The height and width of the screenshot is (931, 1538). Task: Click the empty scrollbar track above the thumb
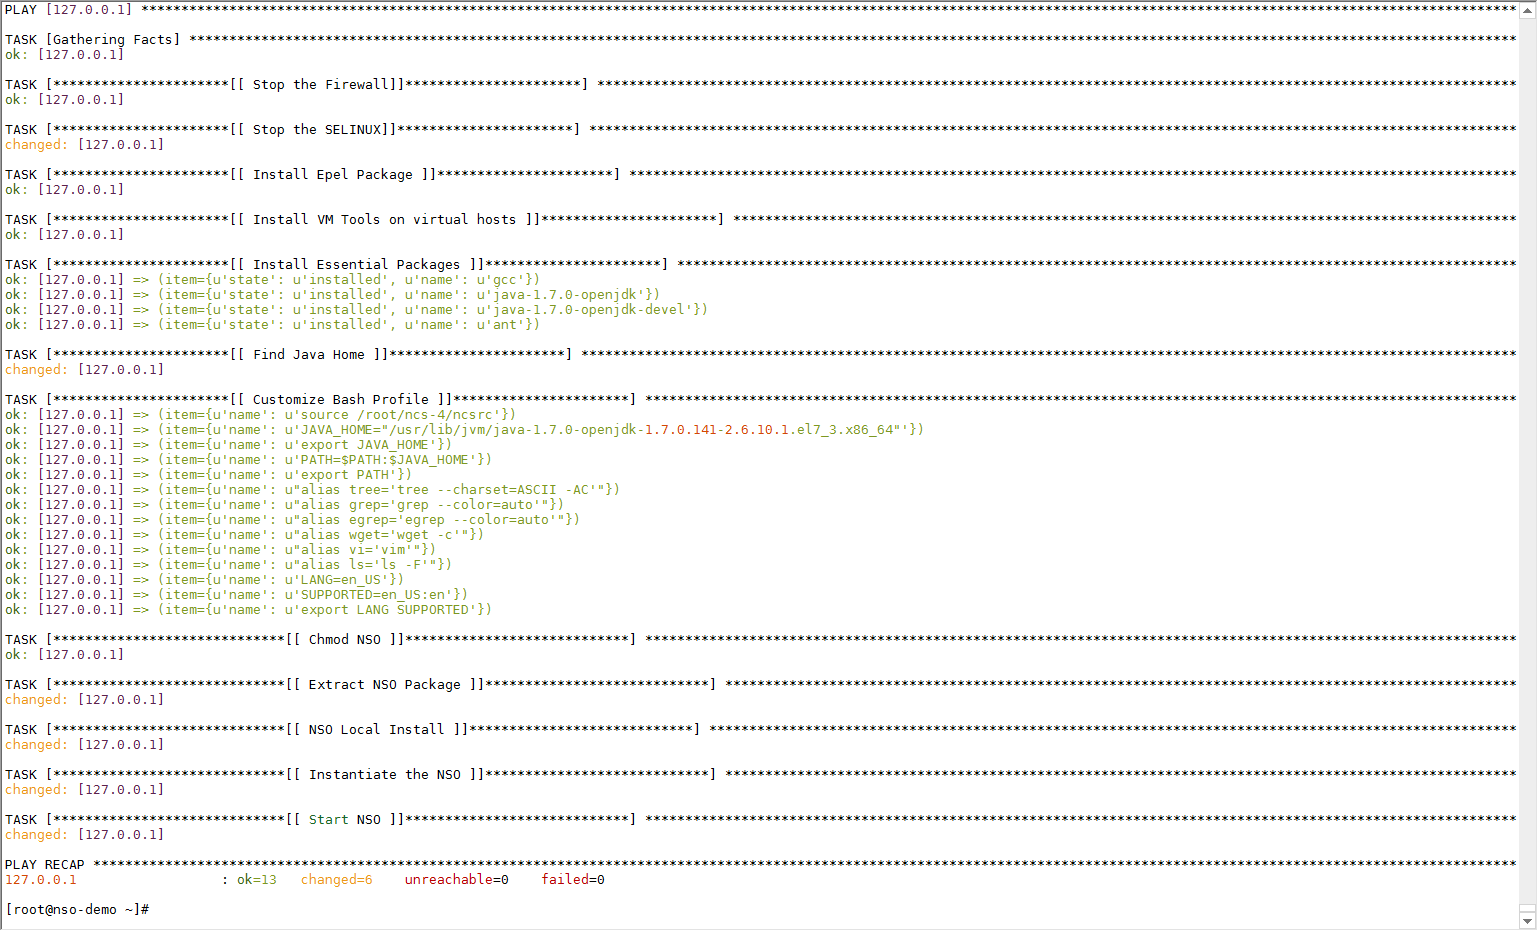(x=1527, y=458)
